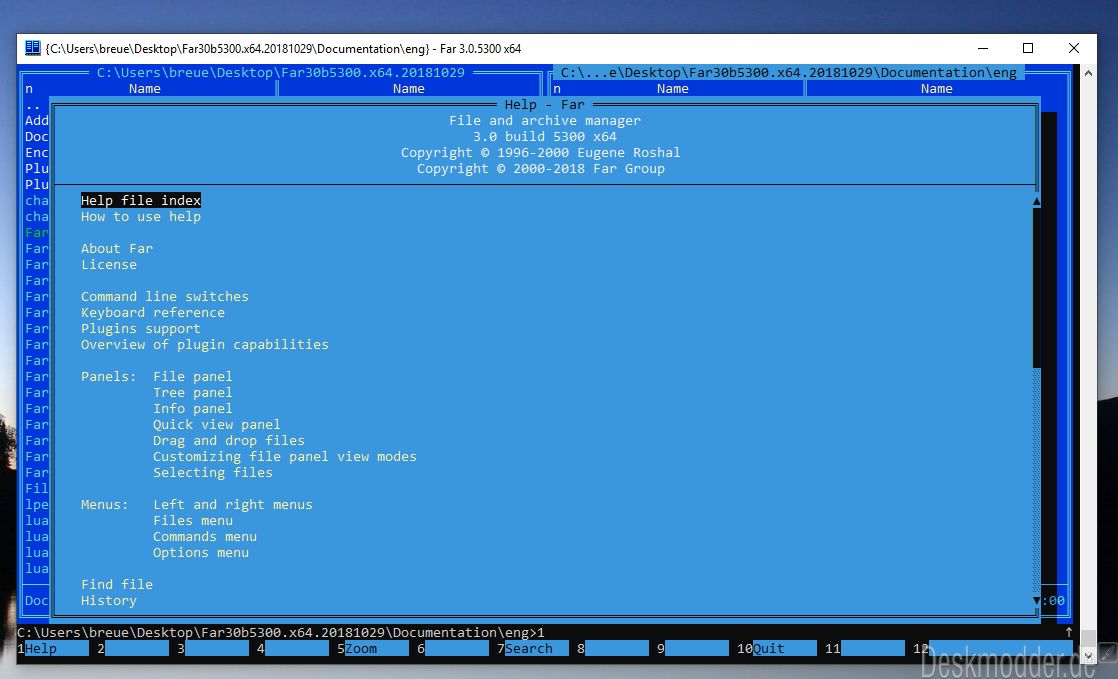Open the Selecting files topic
The height and width of the screenshot is (679, 1118).
(x=212, y=473)
